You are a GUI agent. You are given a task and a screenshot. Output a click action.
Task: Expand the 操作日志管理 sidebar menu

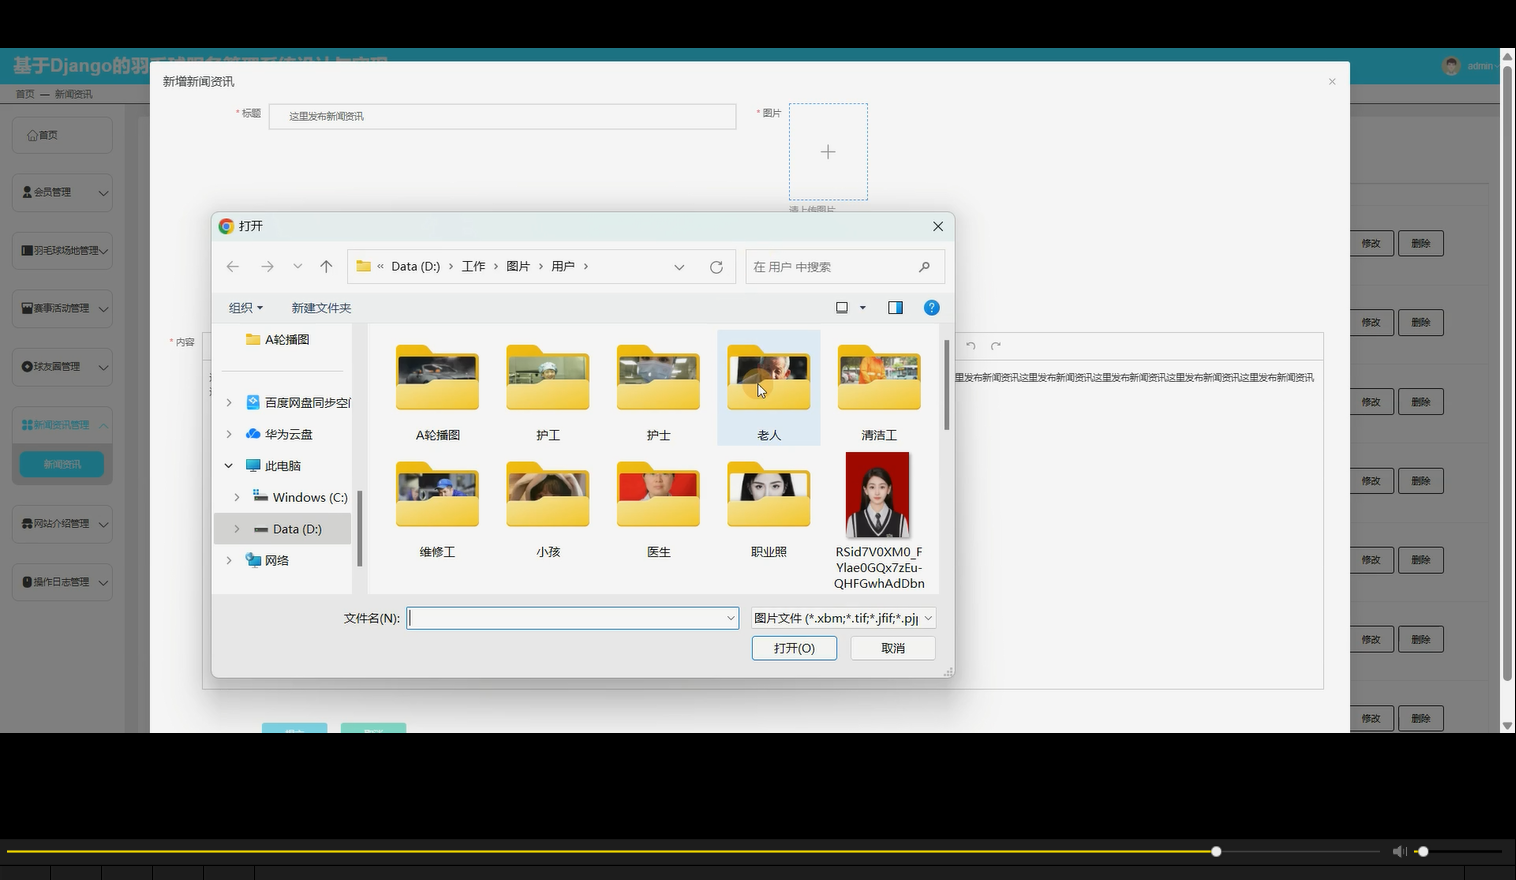62,582
